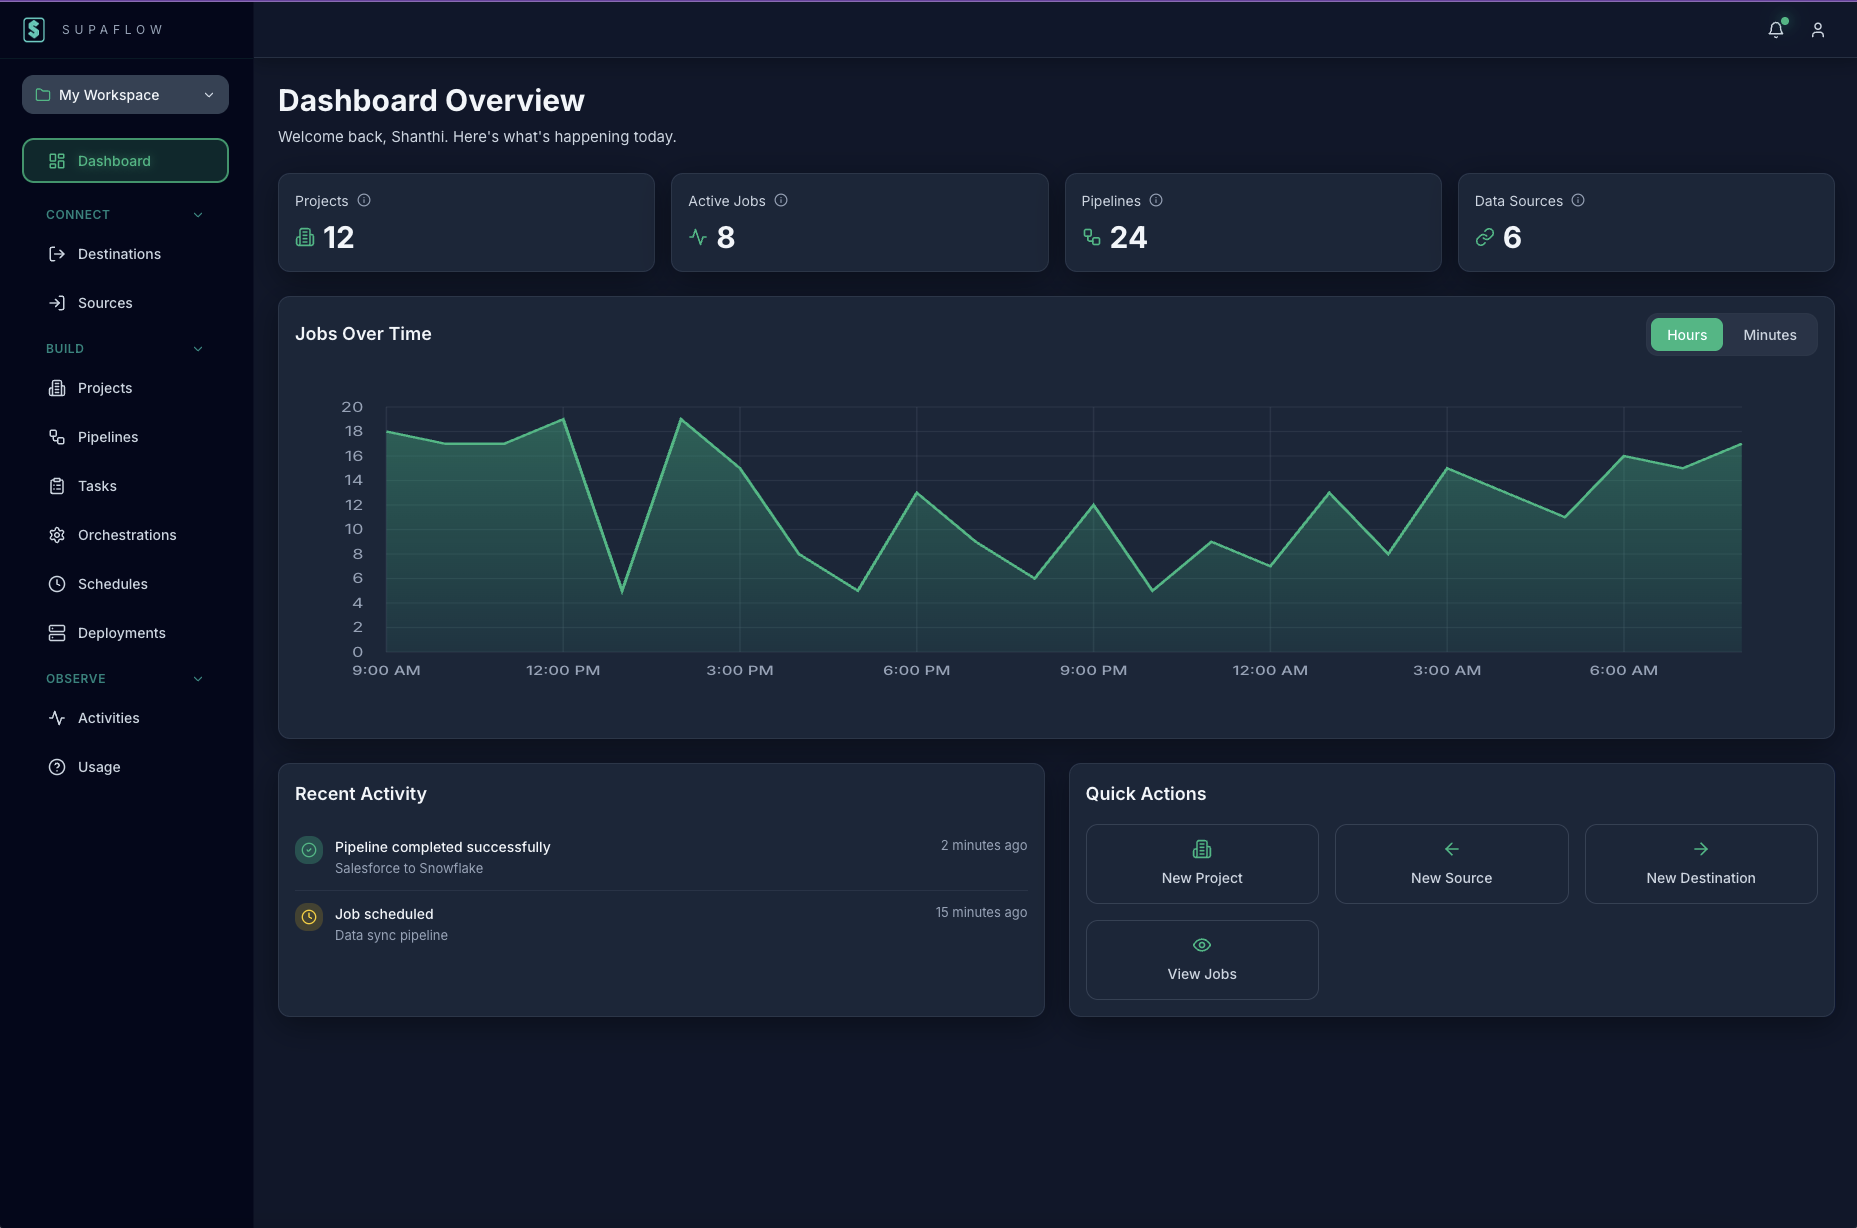This screenshot has width=1857, height=1228.
Task: Click the SUPAFLOW brand text
Action: coord(112,30)
